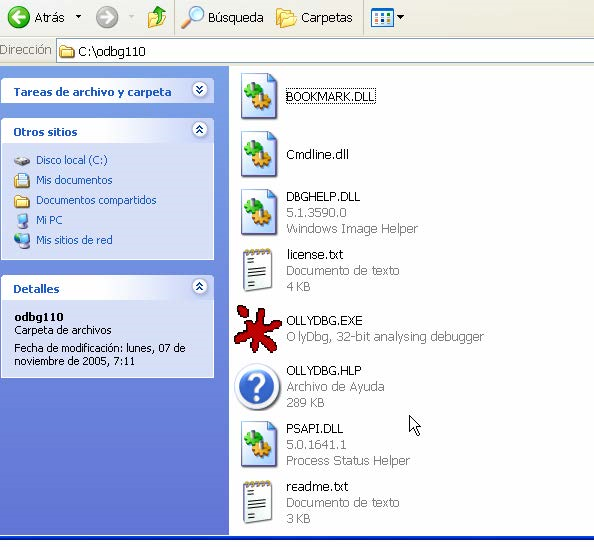Click the BOOKMARK.DLL file icon
Viewport: 594px width, 547px height.
(259, 96)
